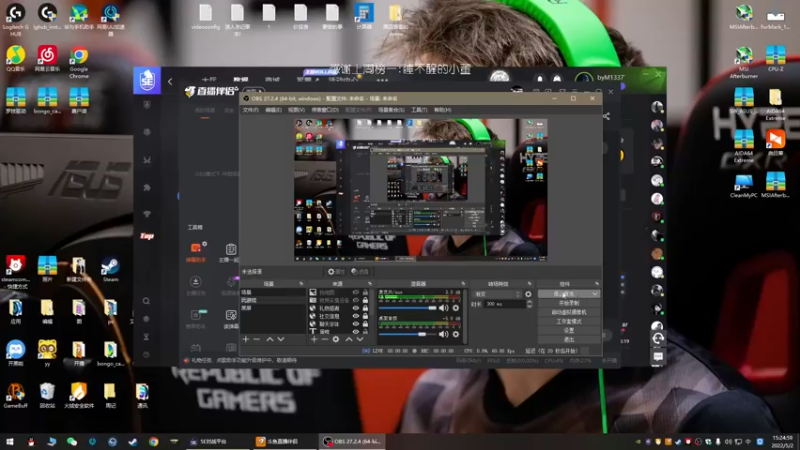Image resolution: width=800 pixels, height=450 pixels.
Task: Open 桌面音频 audio settings gear
Action: pos(456,334)
